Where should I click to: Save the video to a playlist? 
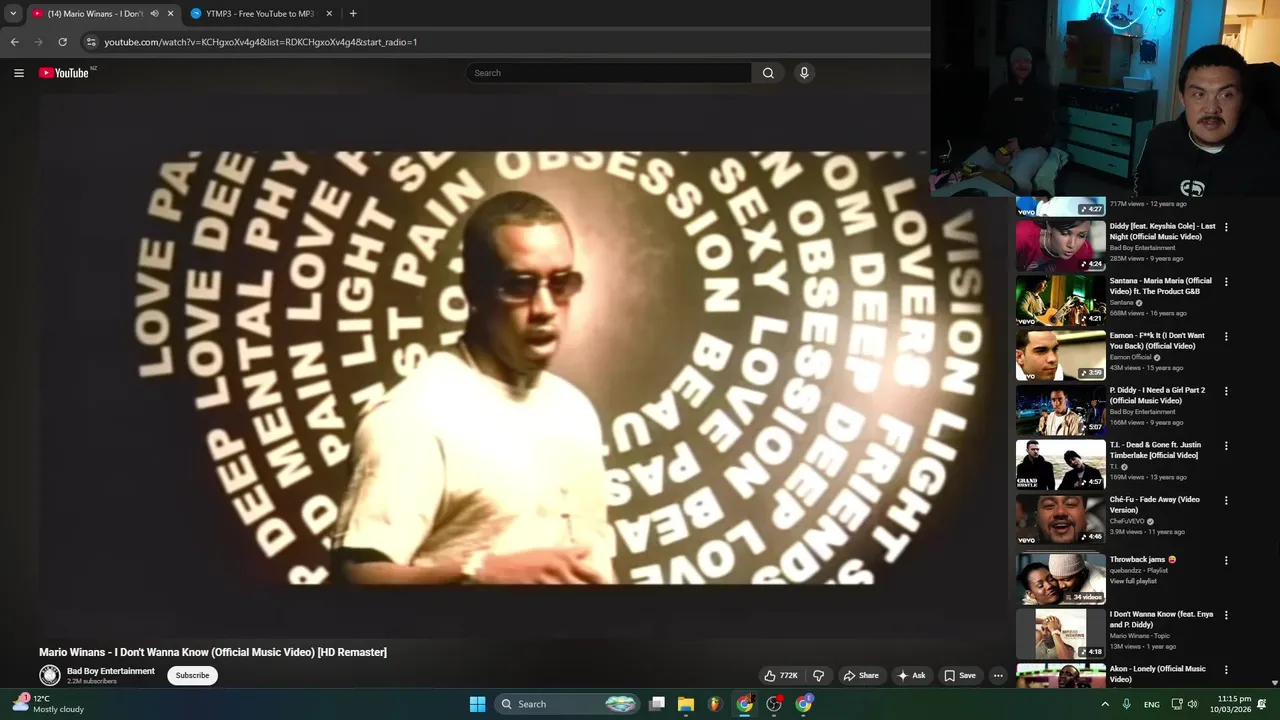click(x=960, y=676)
